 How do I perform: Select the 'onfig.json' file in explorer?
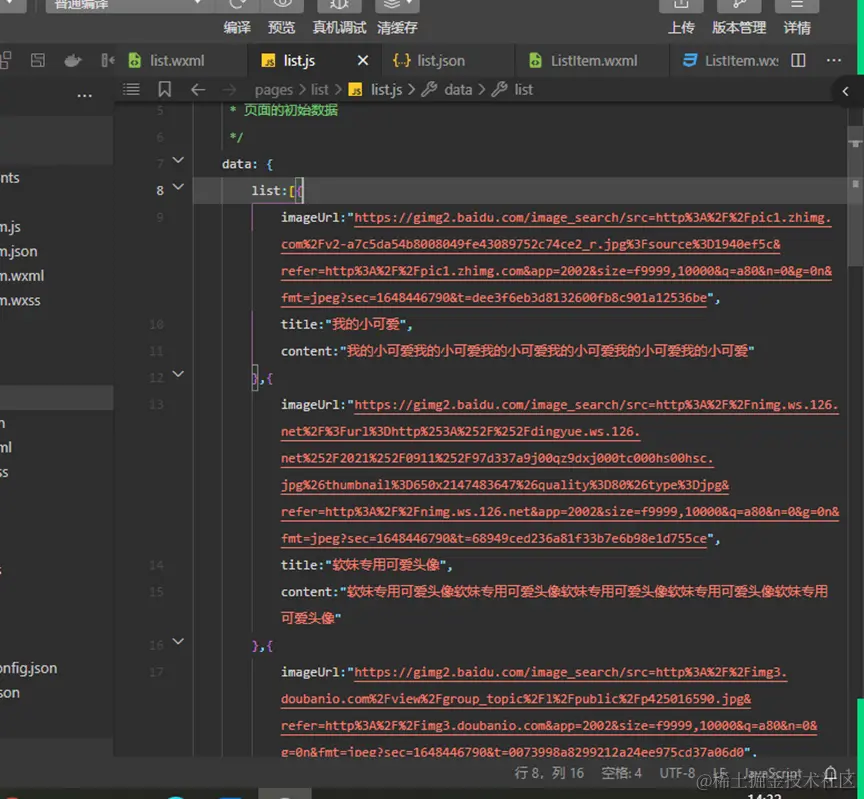[29, 668]
